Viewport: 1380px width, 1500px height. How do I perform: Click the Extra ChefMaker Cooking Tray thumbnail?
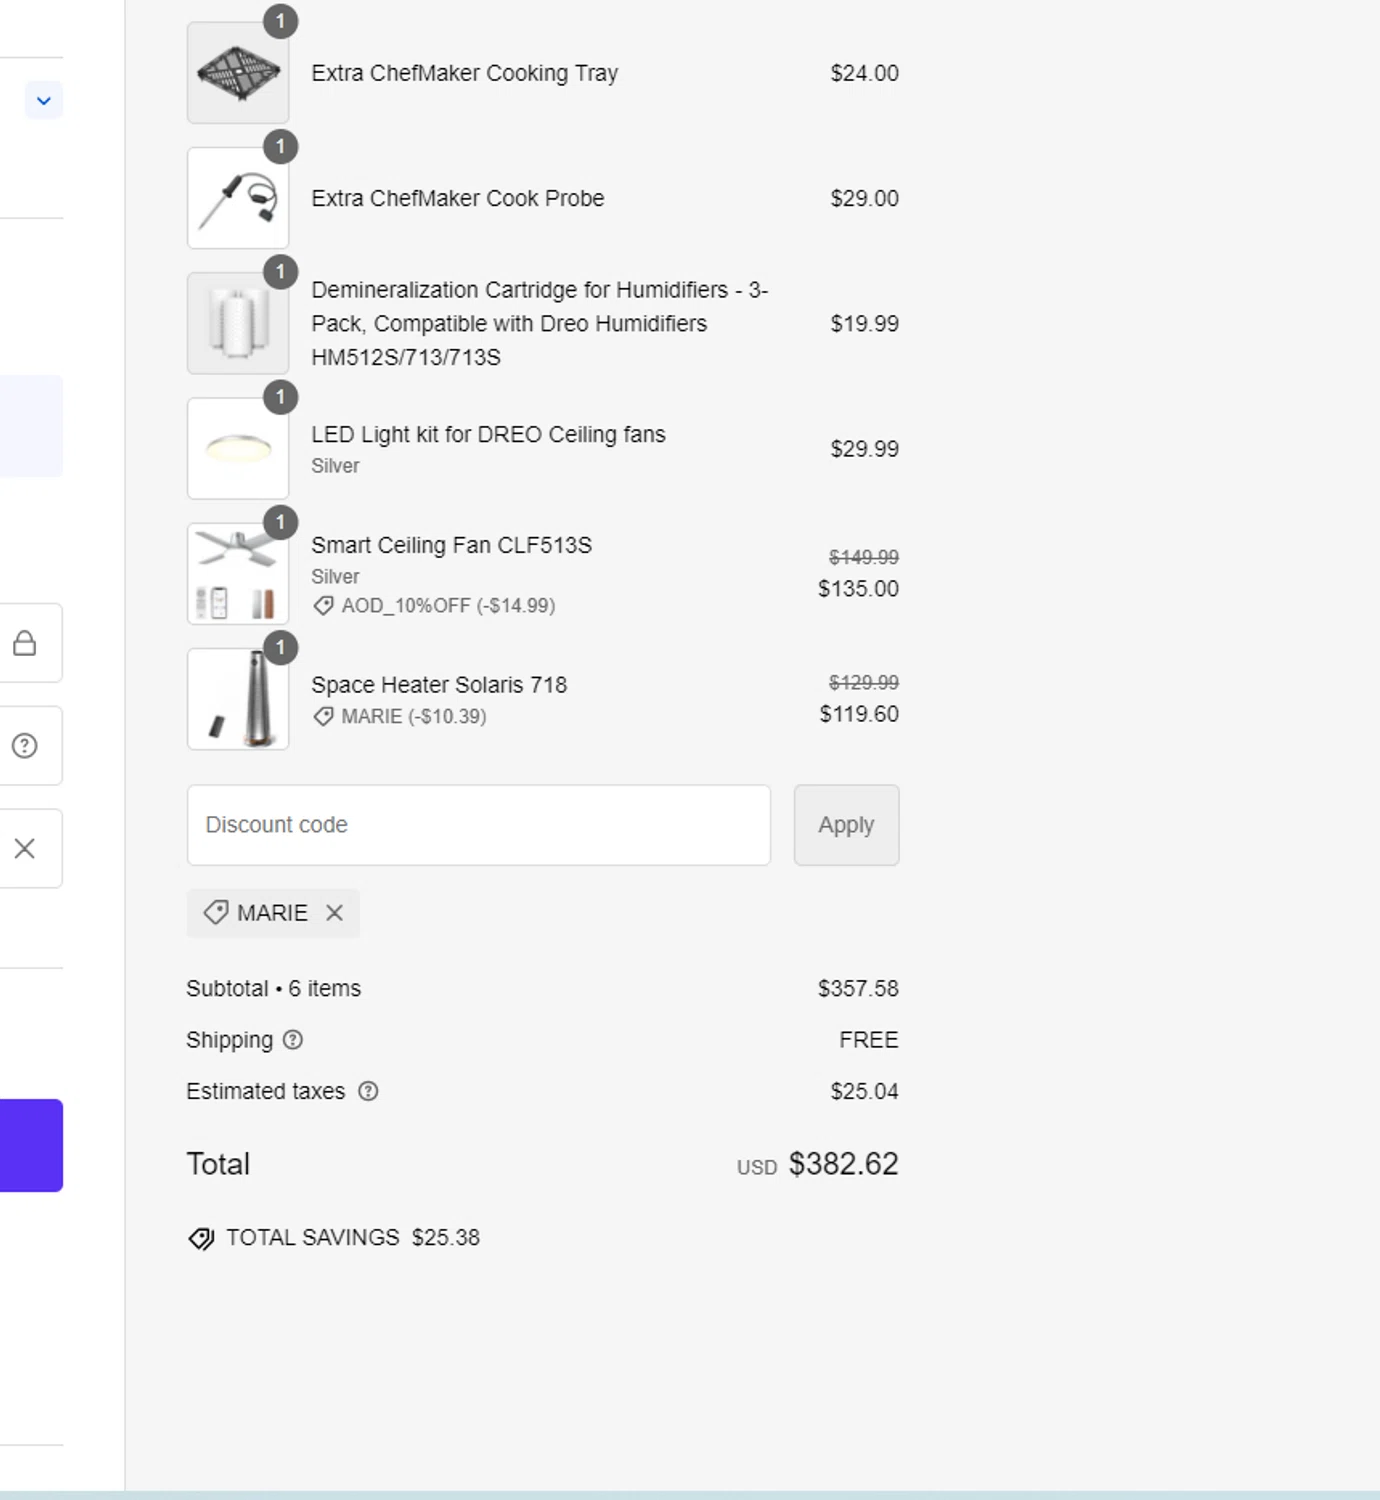click(x=238, y=73)
